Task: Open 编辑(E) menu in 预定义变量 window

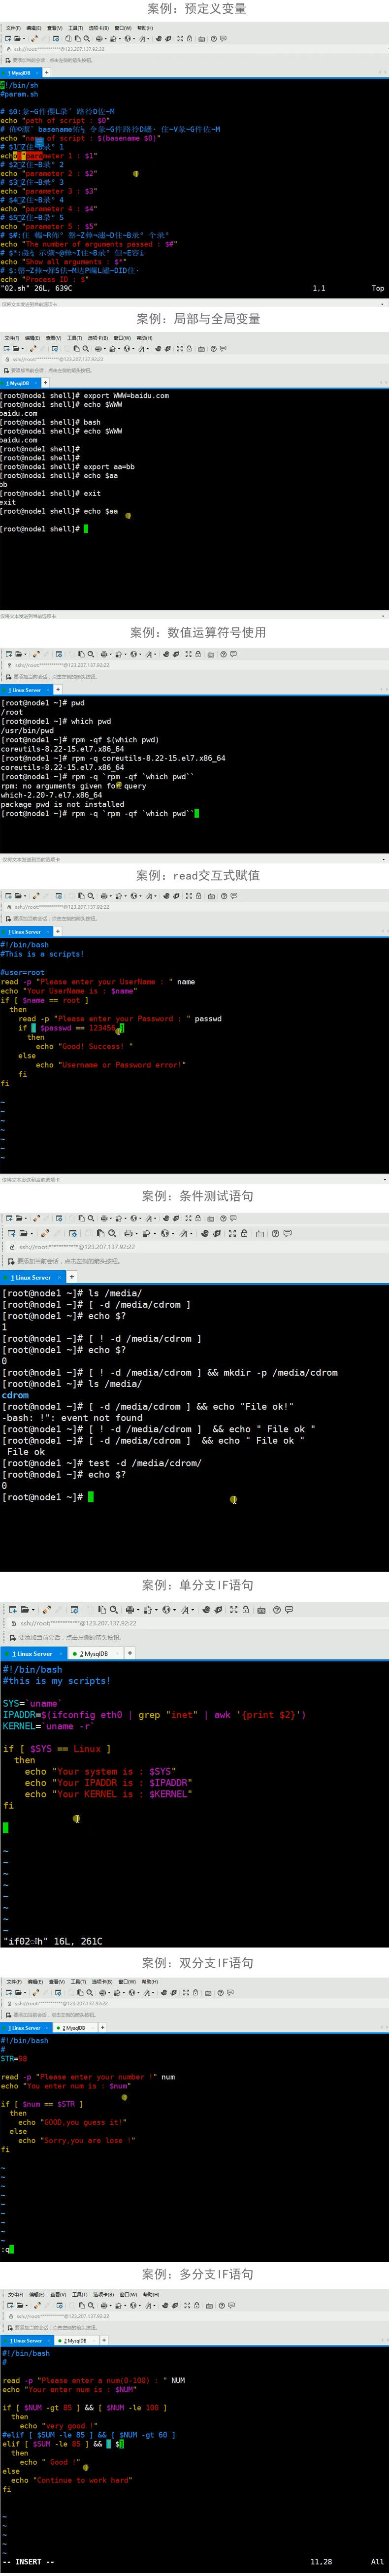Action: (33, 28)
